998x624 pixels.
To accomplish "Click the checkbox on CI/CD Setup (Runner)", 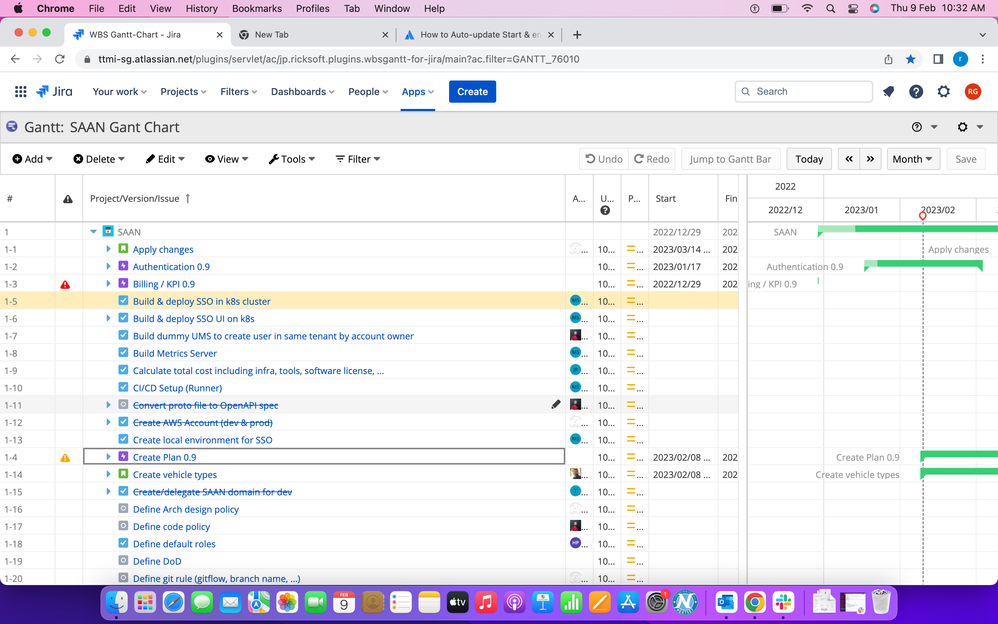I will click(x=122, y=388).
